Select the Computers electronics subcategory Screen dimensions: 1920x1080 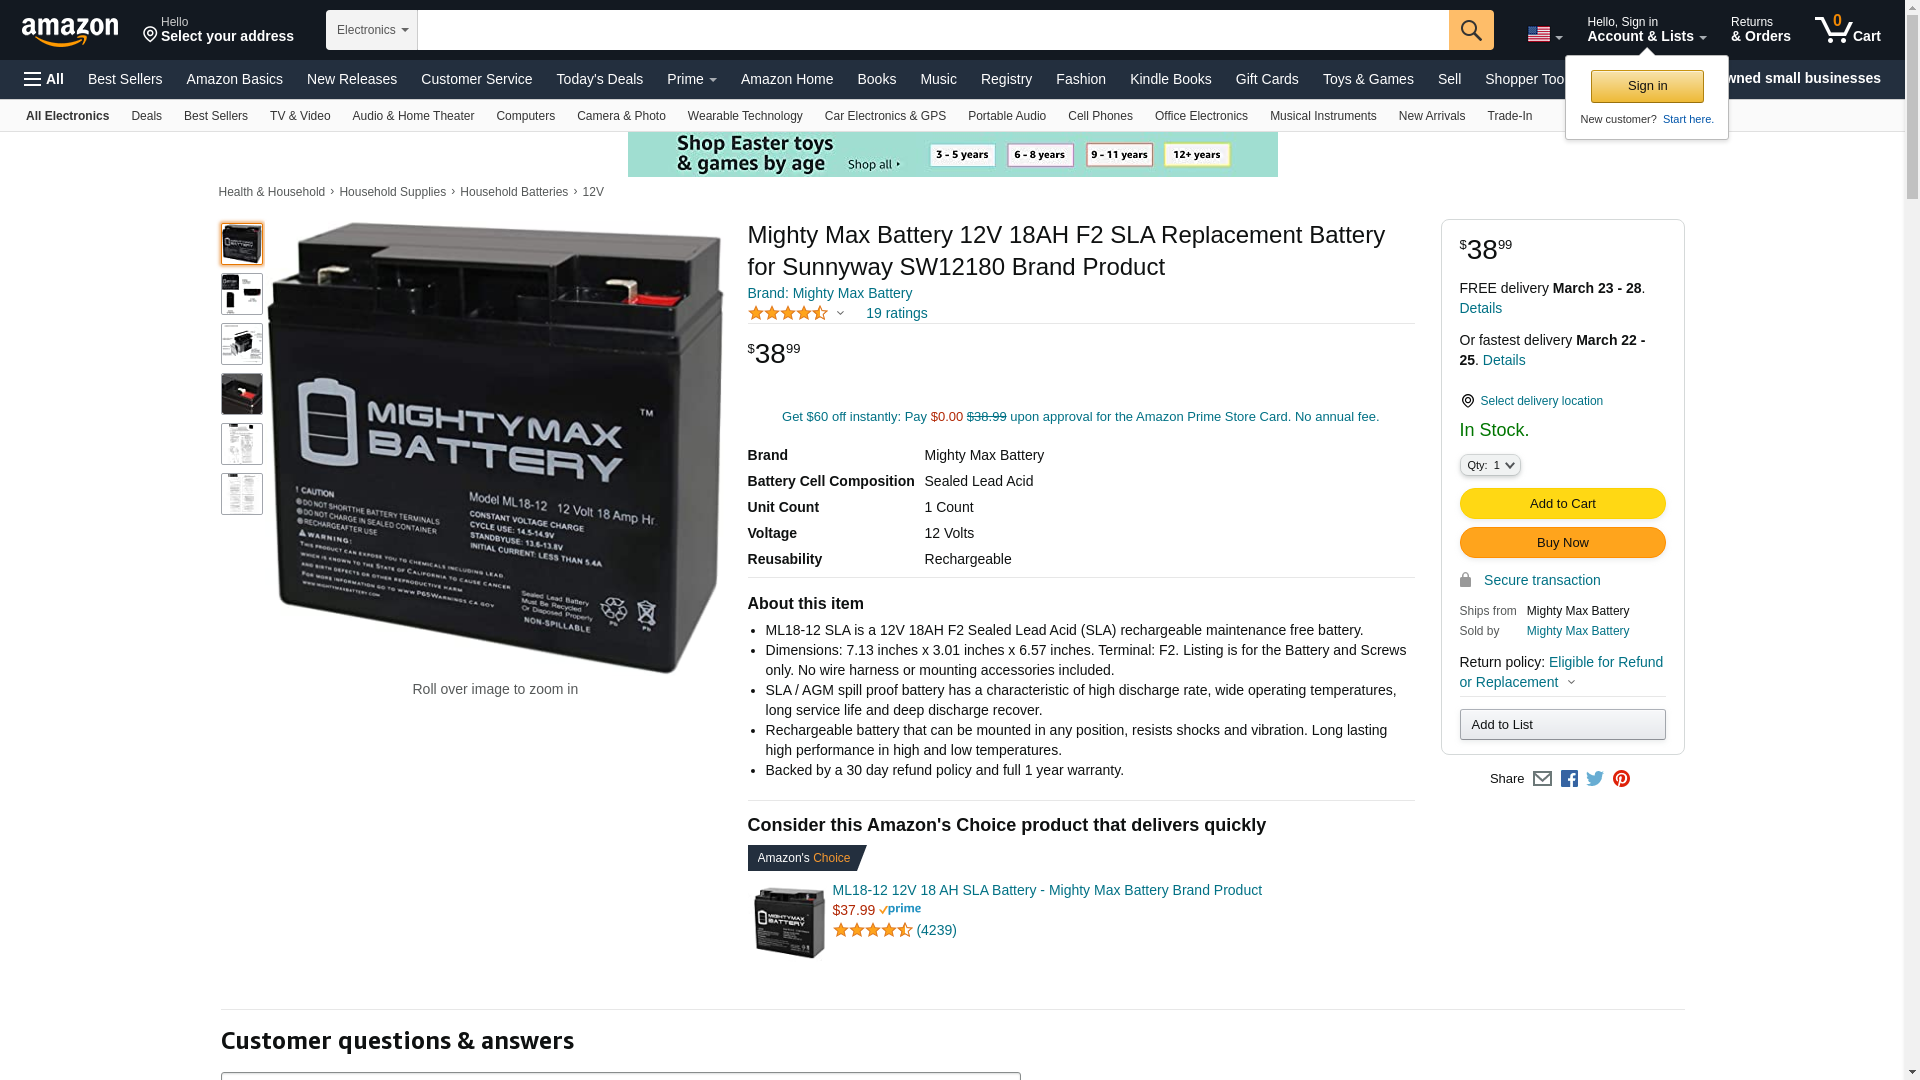point(525,116)
